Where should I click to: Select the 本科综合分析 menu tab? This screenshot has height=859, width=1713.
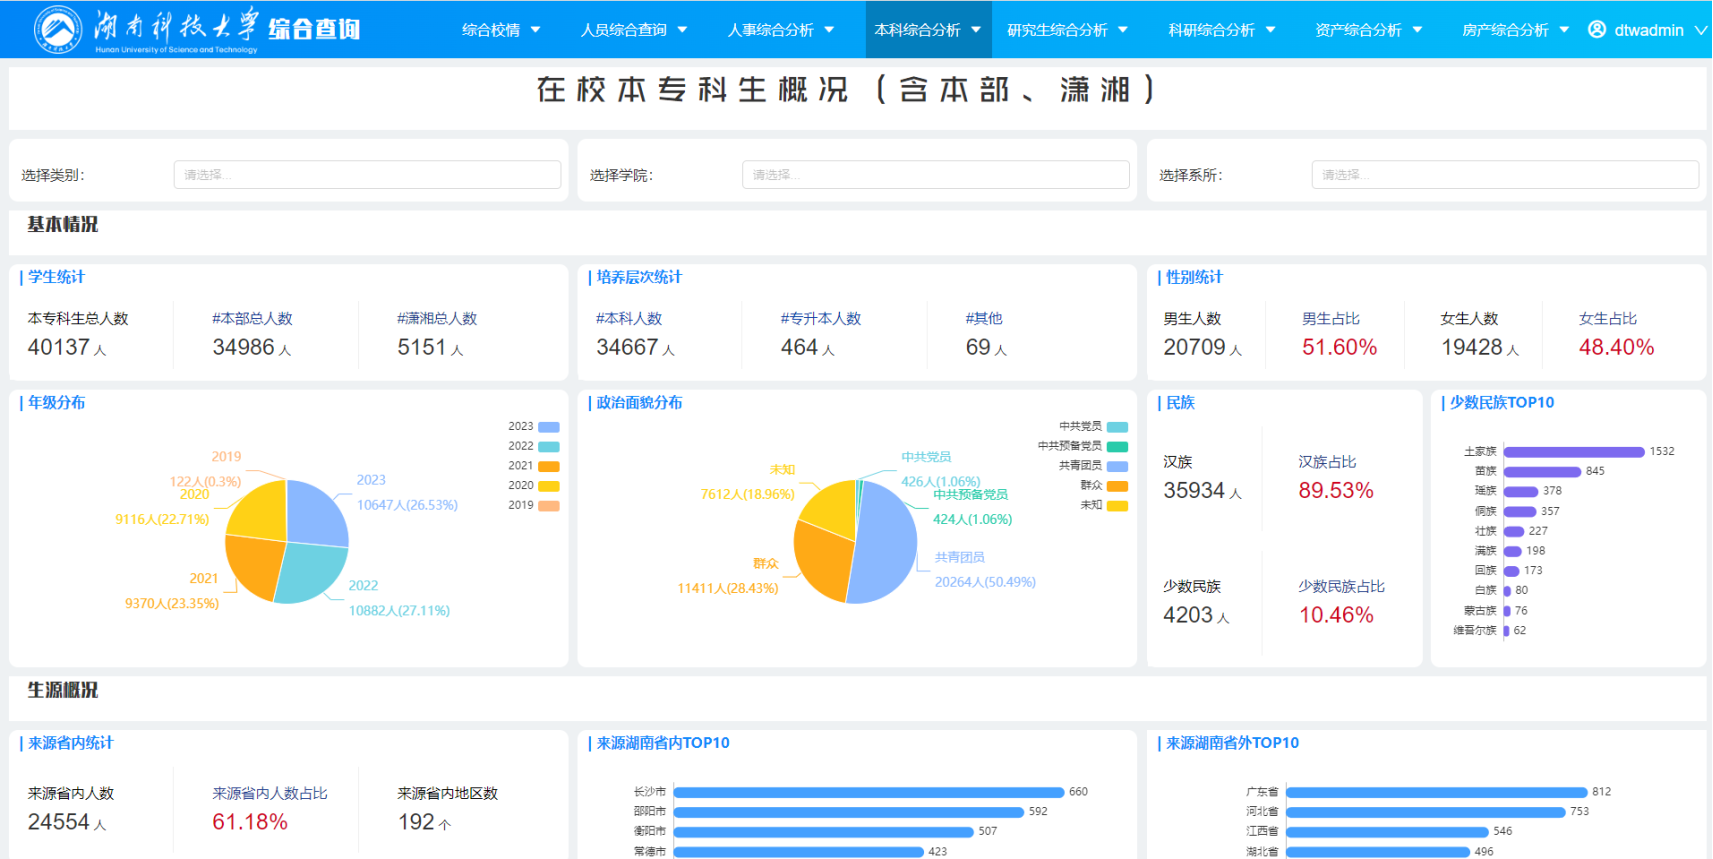[x=927, y=30]
